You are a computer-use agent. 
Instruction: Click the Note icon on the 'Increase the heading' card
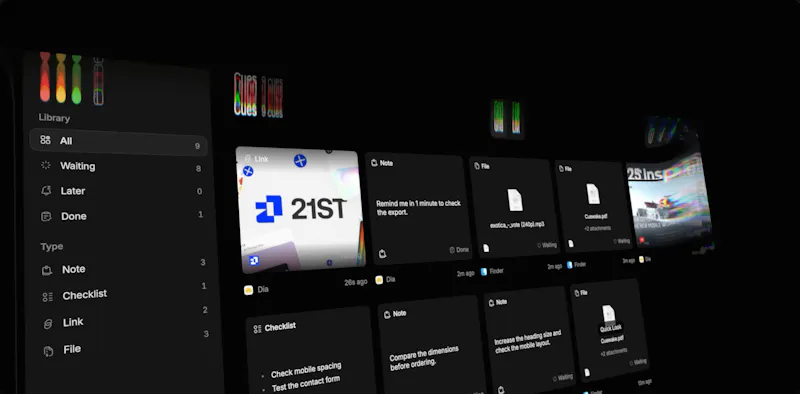click(491, 303)
